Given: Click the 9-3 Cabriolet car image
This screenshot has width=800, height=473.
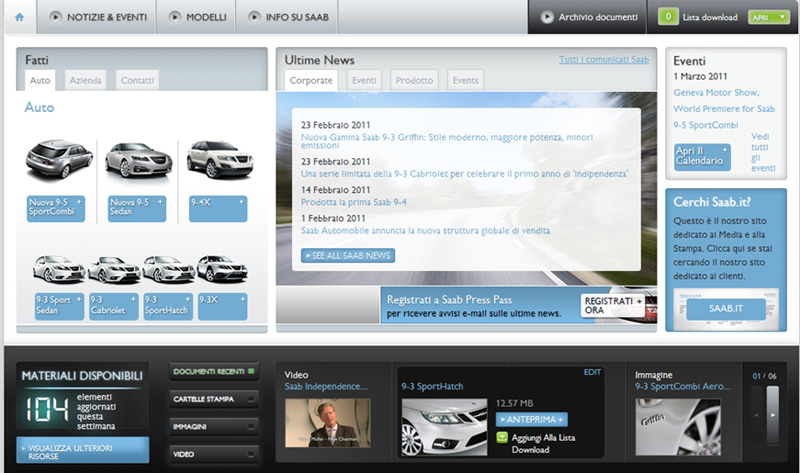Looking at the screenshot, I should tap(114, 269).
